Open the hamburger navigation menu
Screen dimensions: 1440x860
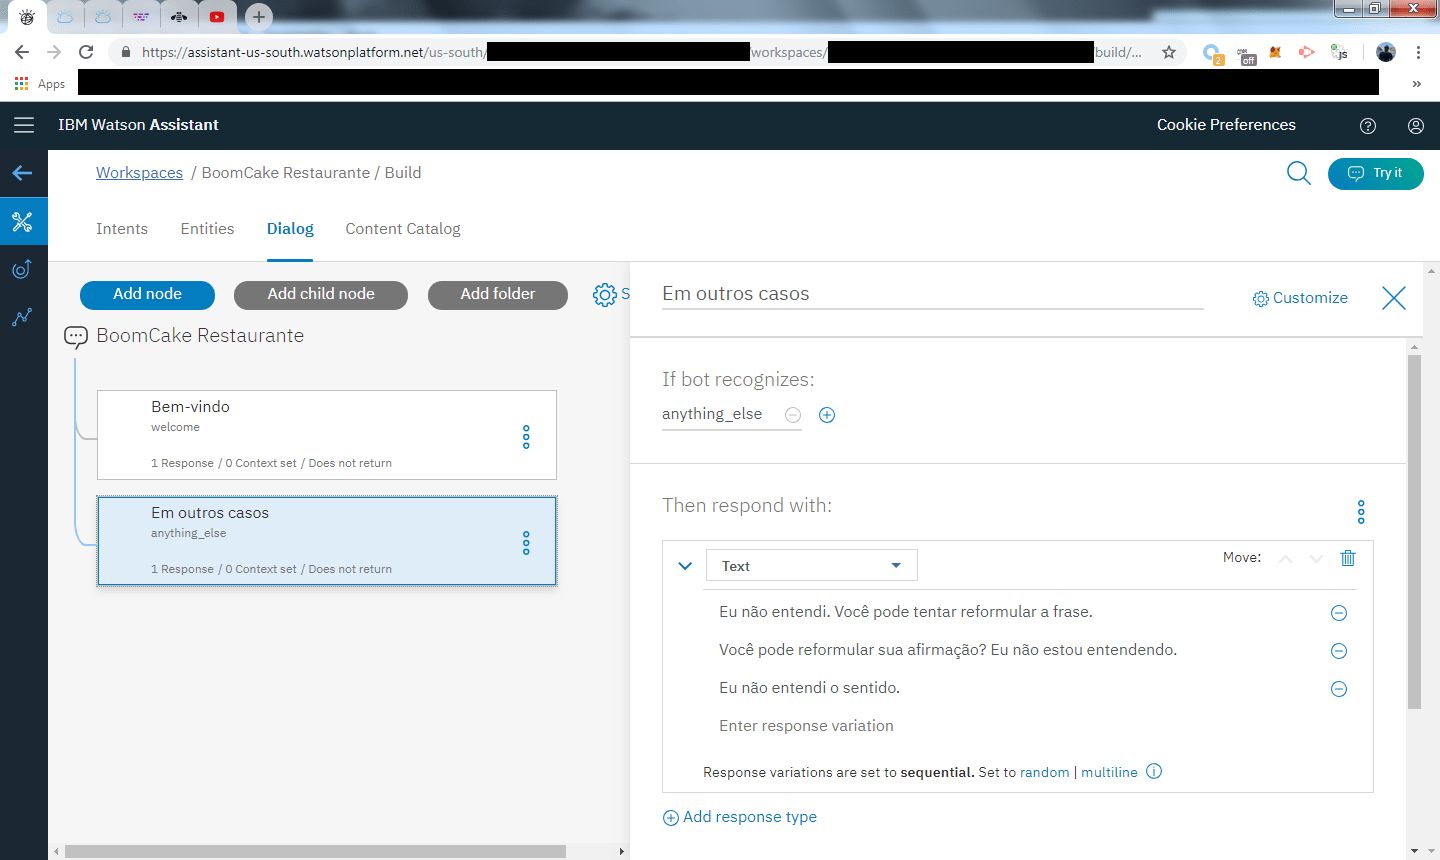pos(24,125)
